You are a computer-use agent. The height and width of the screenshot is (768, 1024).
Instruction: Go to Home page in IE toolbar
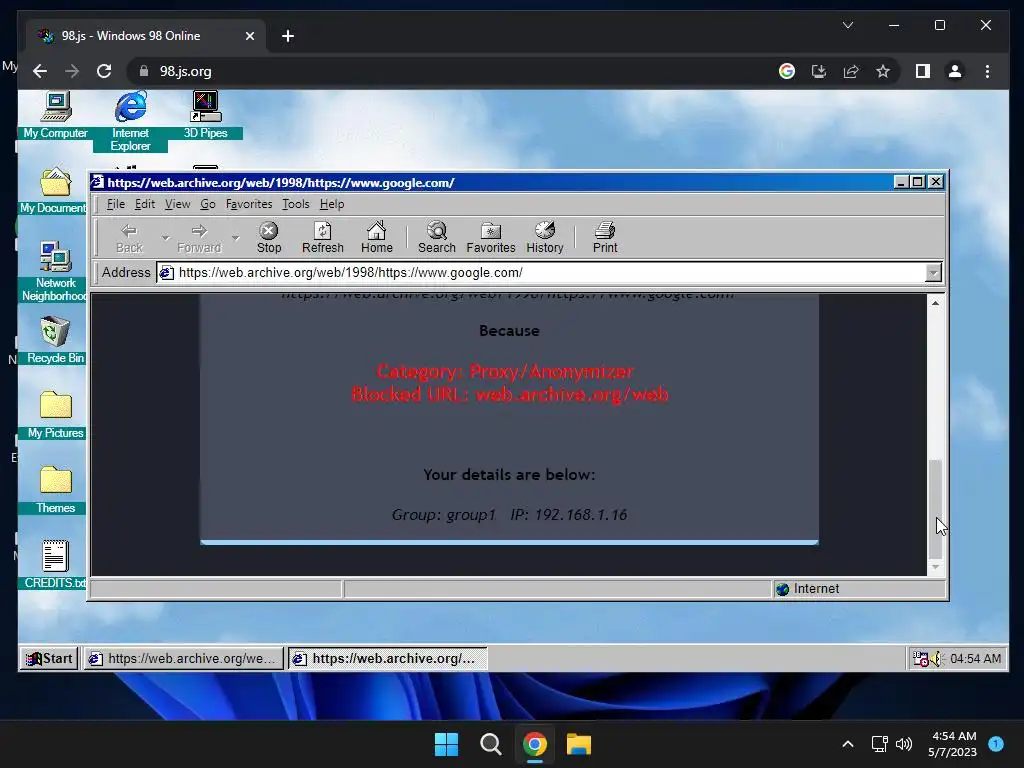pyautogui.click(x=377, y=238)
